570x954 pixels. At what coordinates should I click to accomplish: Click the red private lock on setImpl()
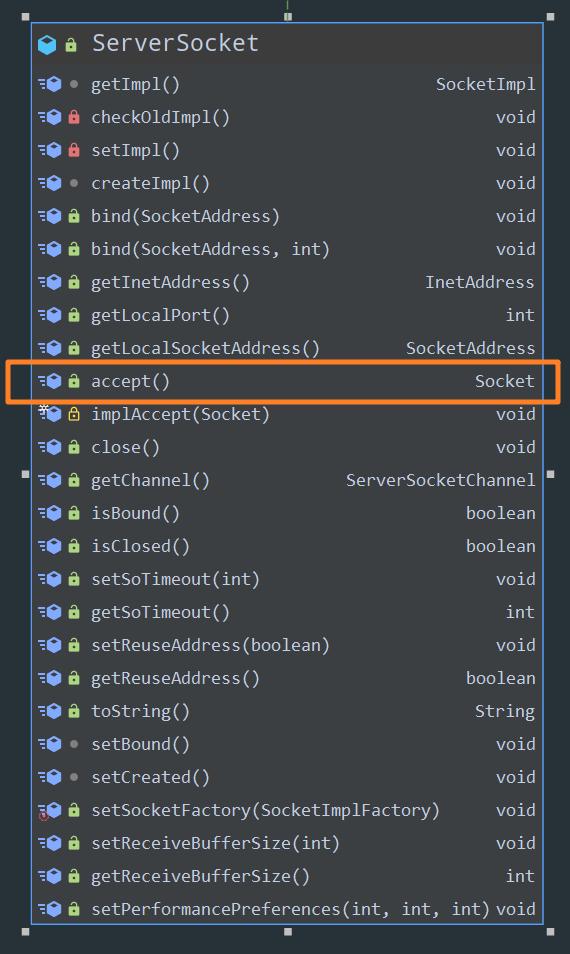pos(74,150)
